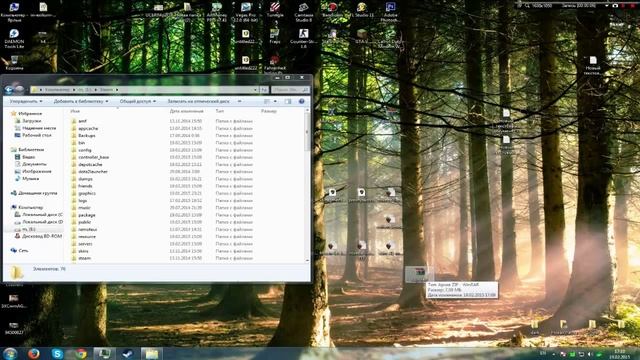Open the appcache folder
Screen dimensions: 640x360
click(x=88, y=128)
